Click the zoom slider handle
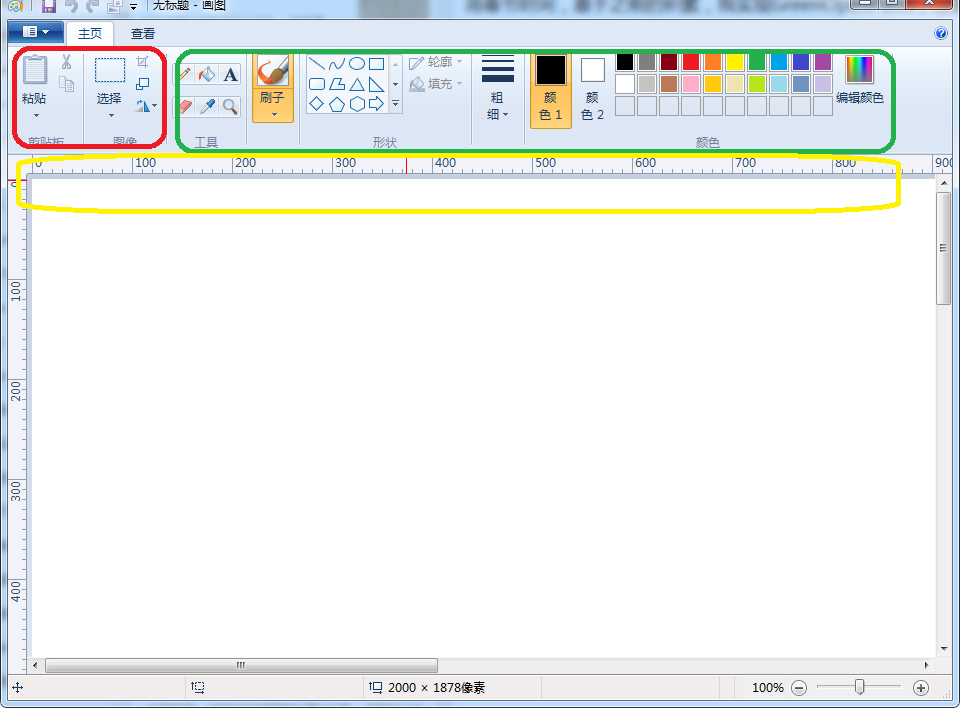Screen dimensions: 978x722 coord(859,687)
